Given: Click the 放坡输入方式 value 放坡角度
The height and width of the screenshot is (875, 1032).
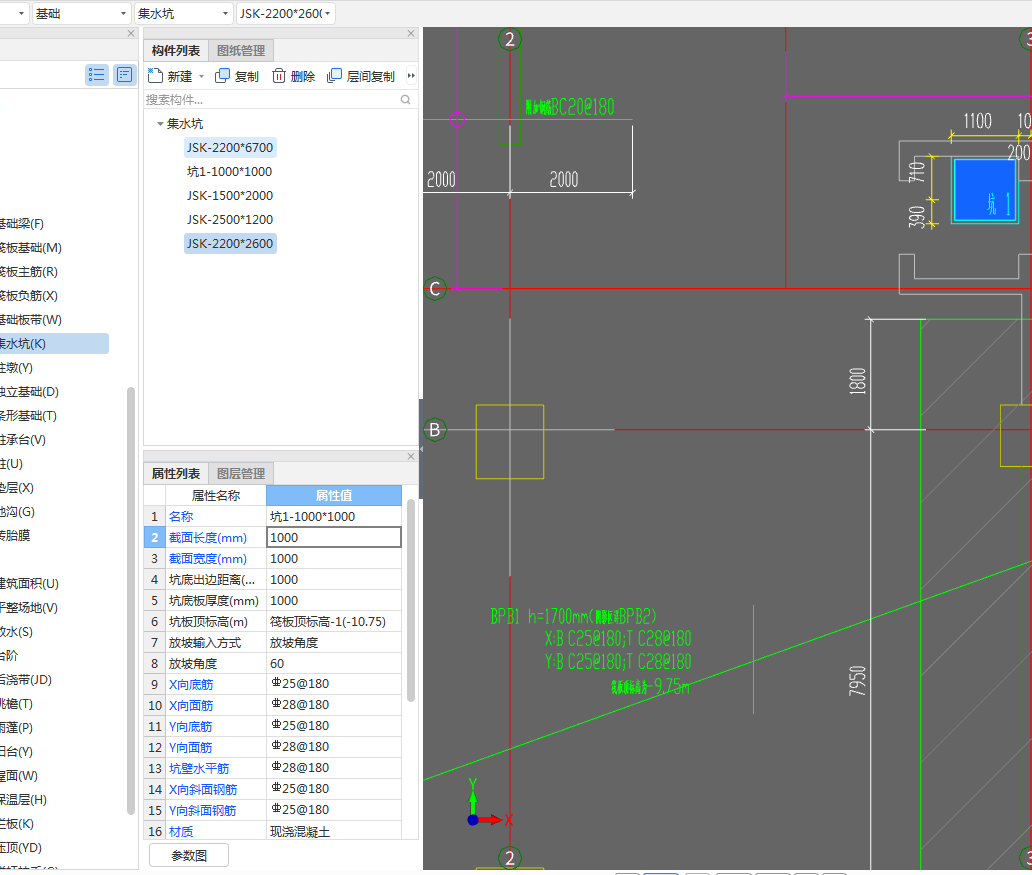Looking at the screenshot, I should tap(334, 643).
